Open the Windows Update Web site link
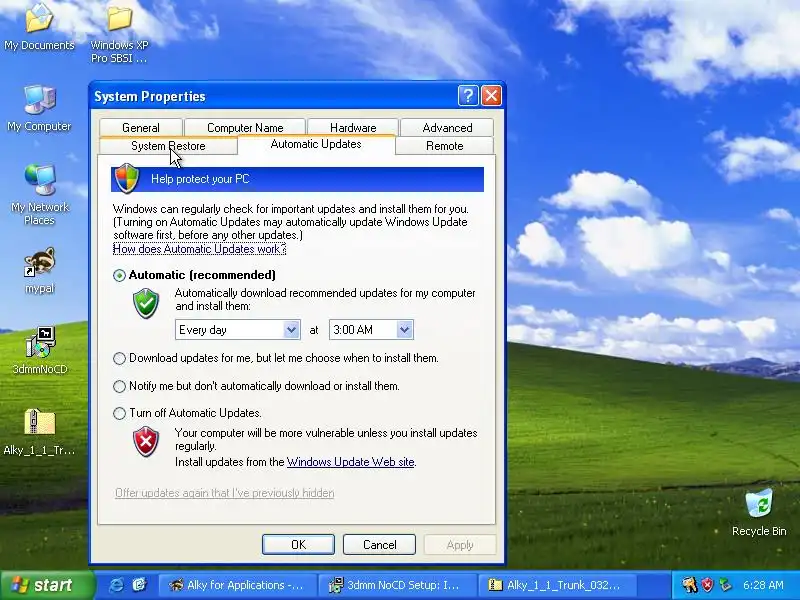Viewport: 800px width, 600px height. 351,462
